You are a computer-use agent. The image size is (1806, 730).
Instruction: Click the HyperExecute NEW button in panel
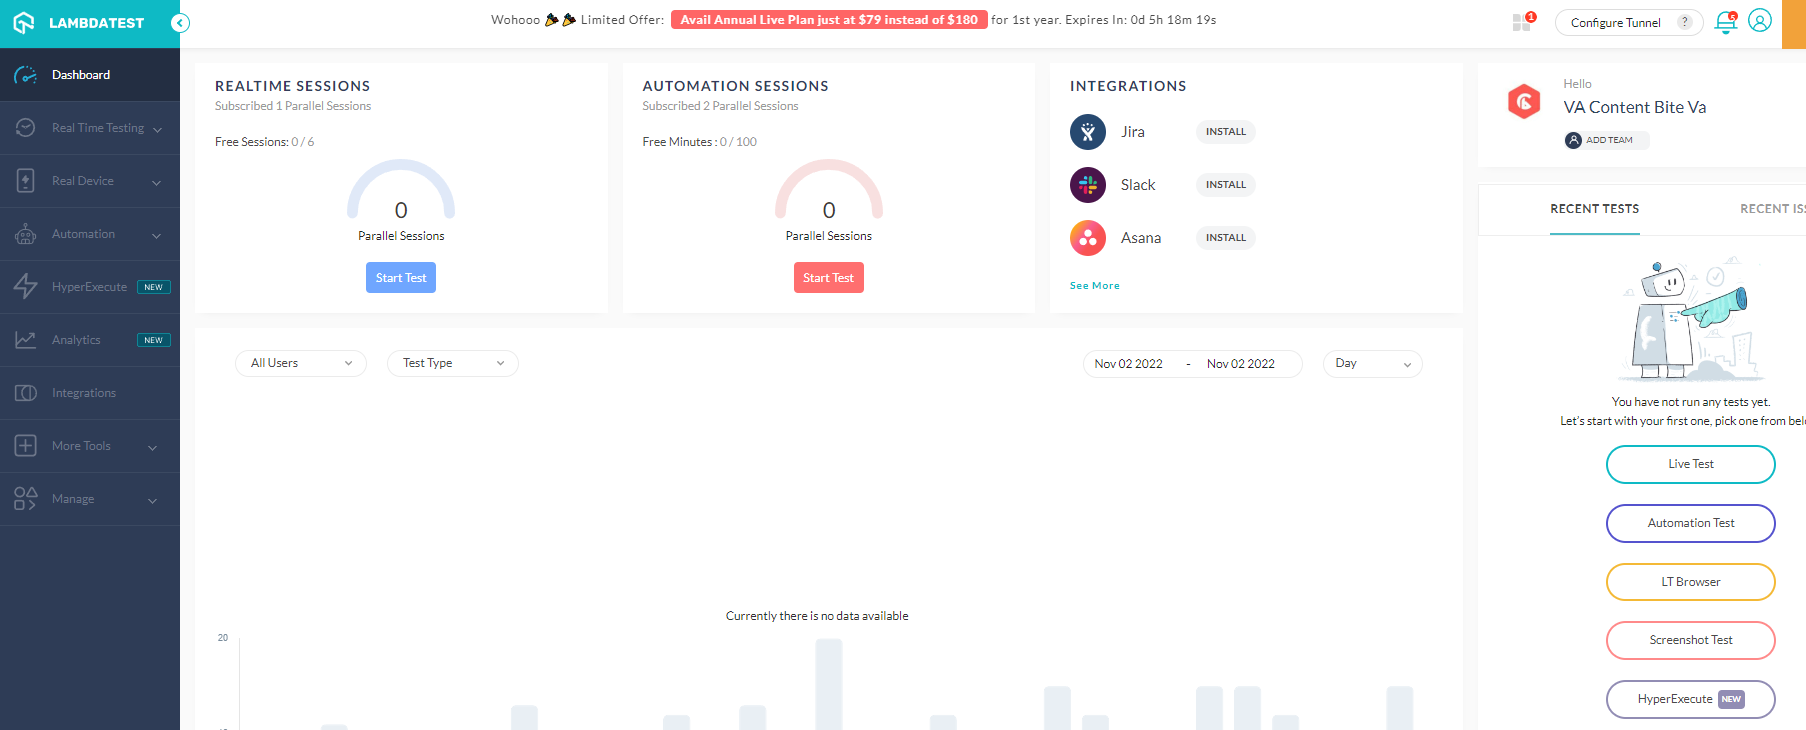click(x=1691, y=699)
